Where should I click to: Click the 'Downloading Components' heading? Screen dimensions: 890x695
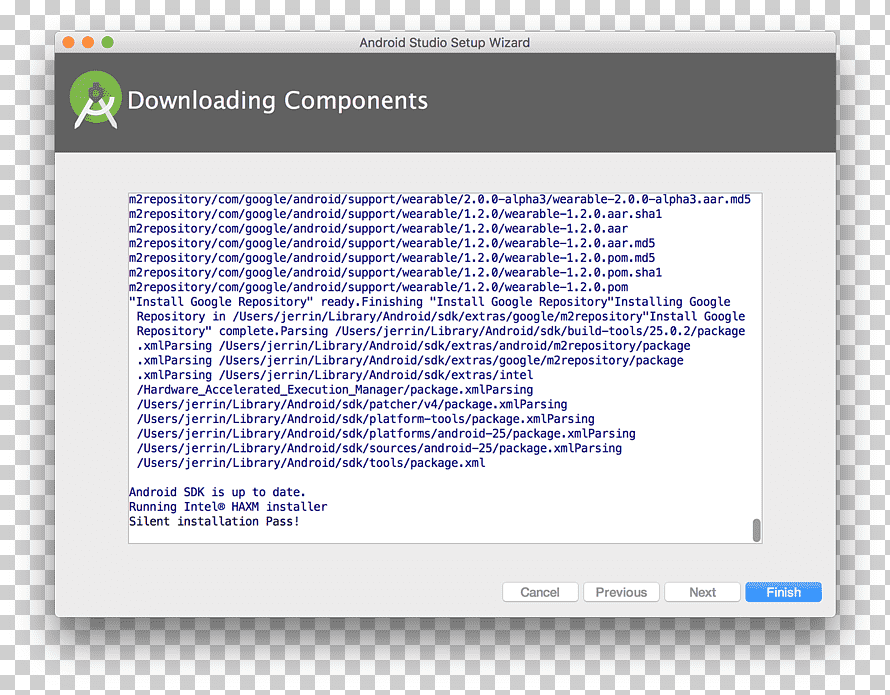click(x=278, y=101)
